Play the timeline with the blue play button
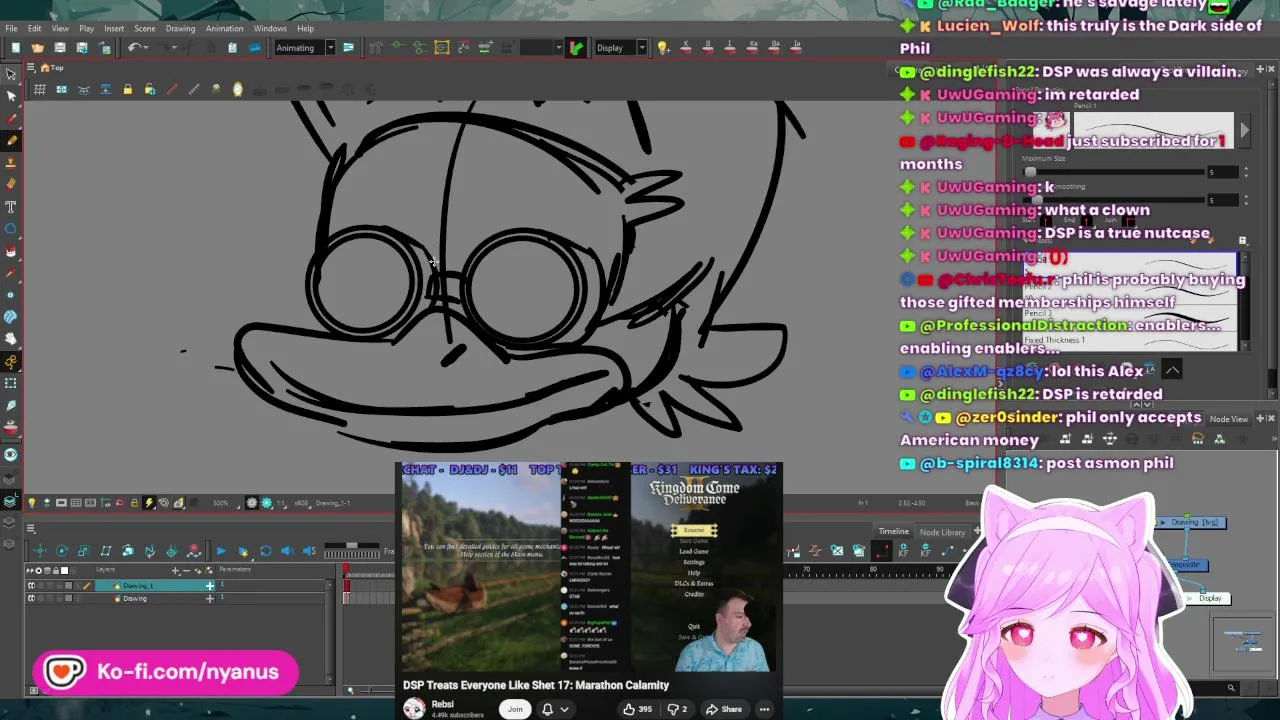 (x=221, y=551)
